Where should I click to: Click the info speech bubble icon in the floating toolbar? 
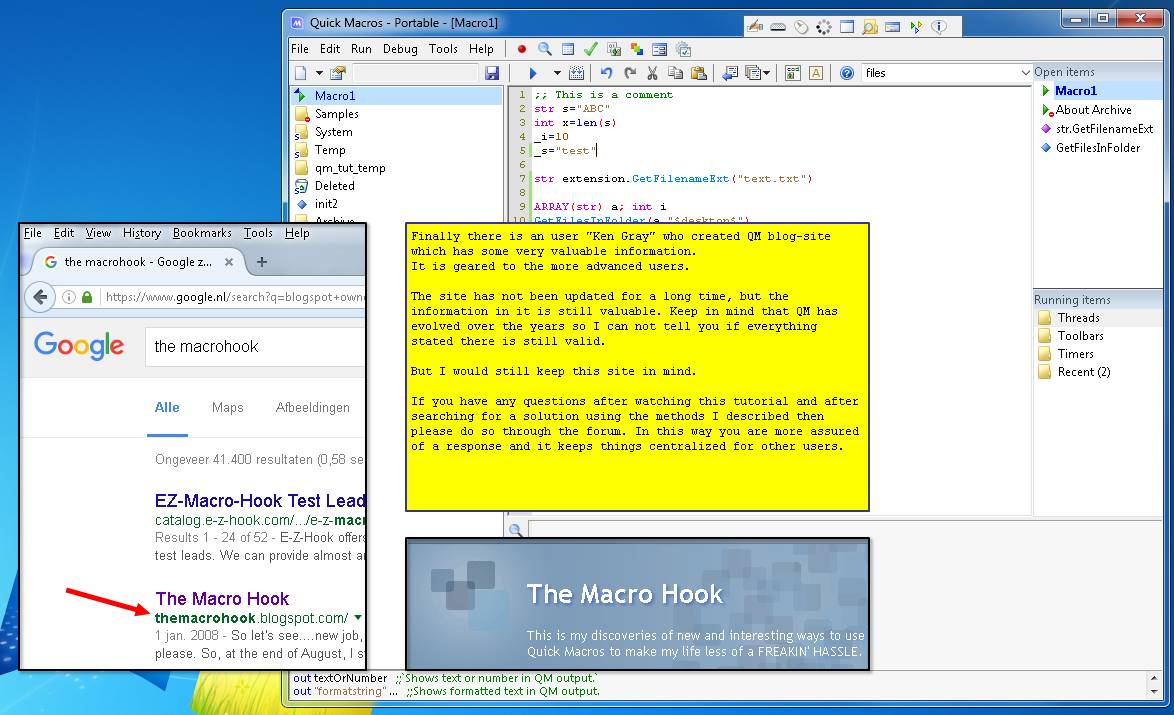[x=939, y=27]
